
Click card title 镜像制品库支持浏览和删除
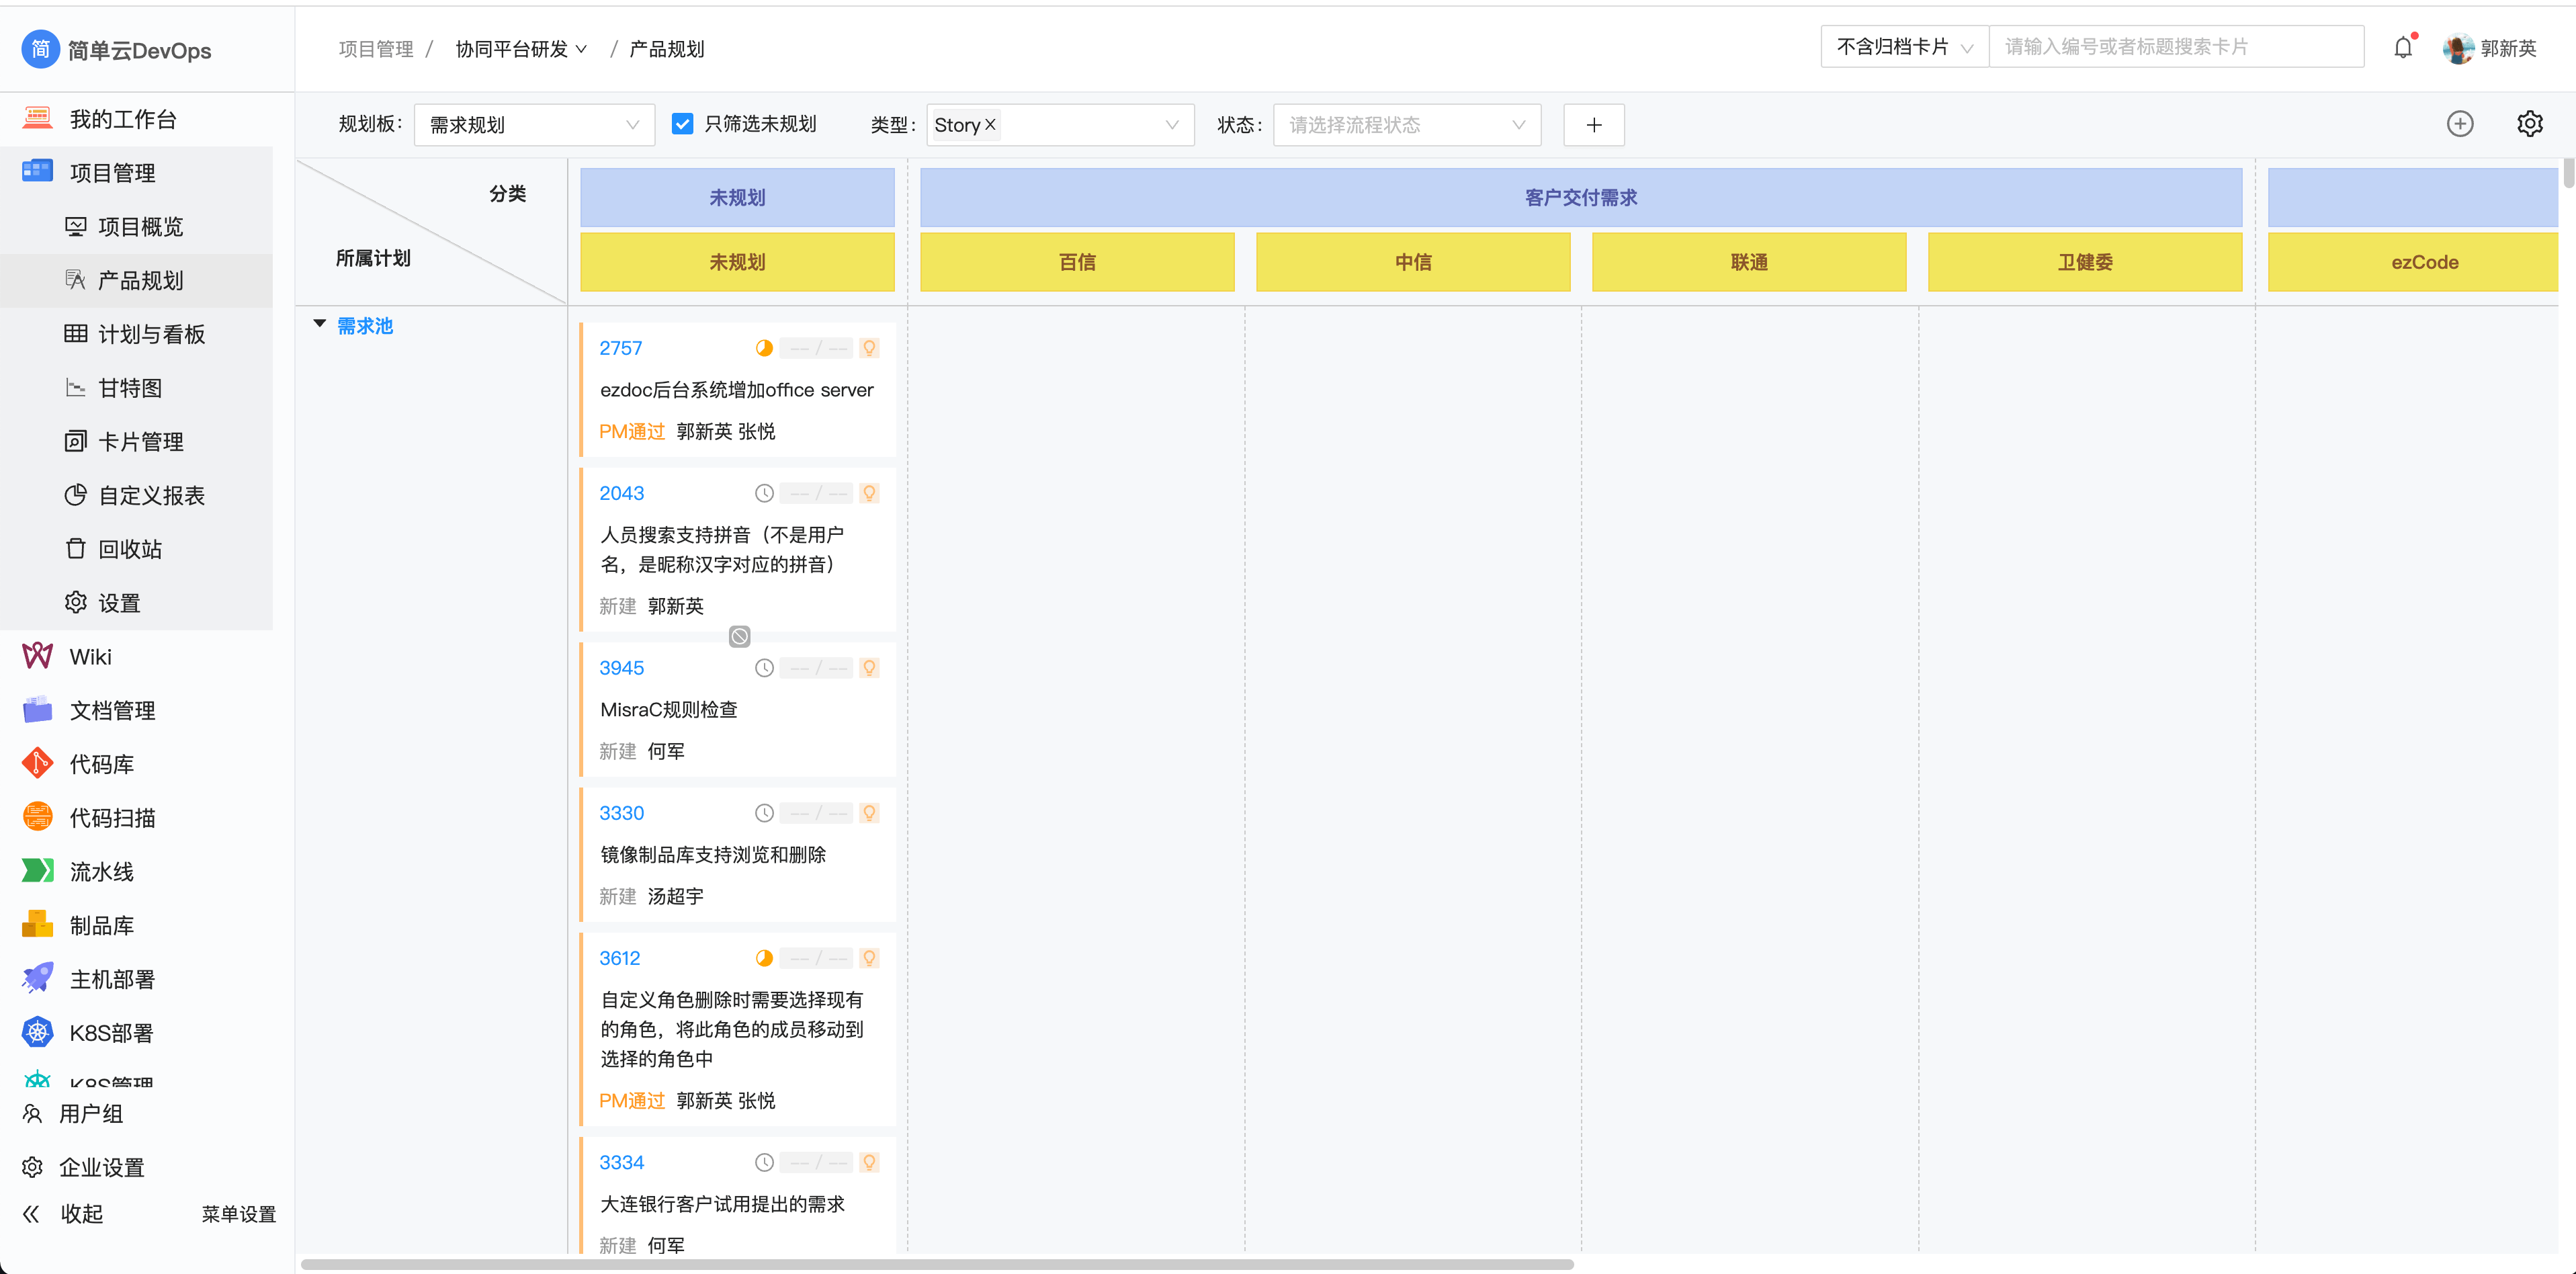pyautogui.click(x=713, y=855)
